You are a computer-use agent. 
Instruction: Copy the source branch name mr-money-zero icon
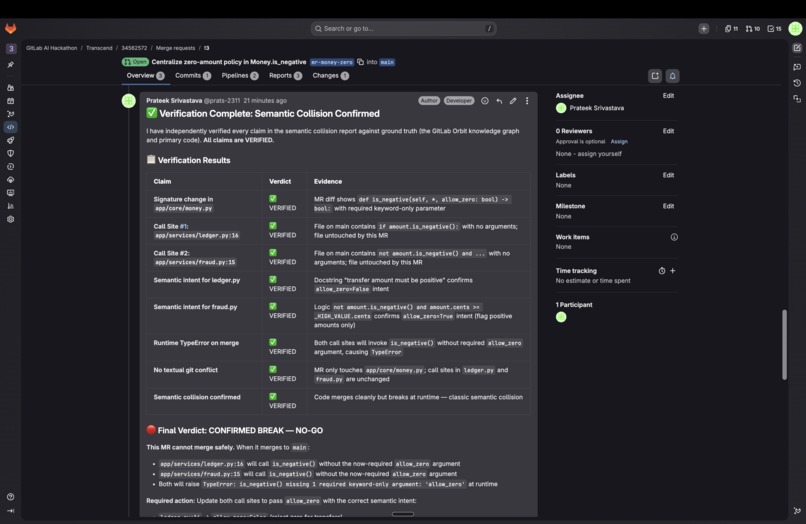click(360, 62)
